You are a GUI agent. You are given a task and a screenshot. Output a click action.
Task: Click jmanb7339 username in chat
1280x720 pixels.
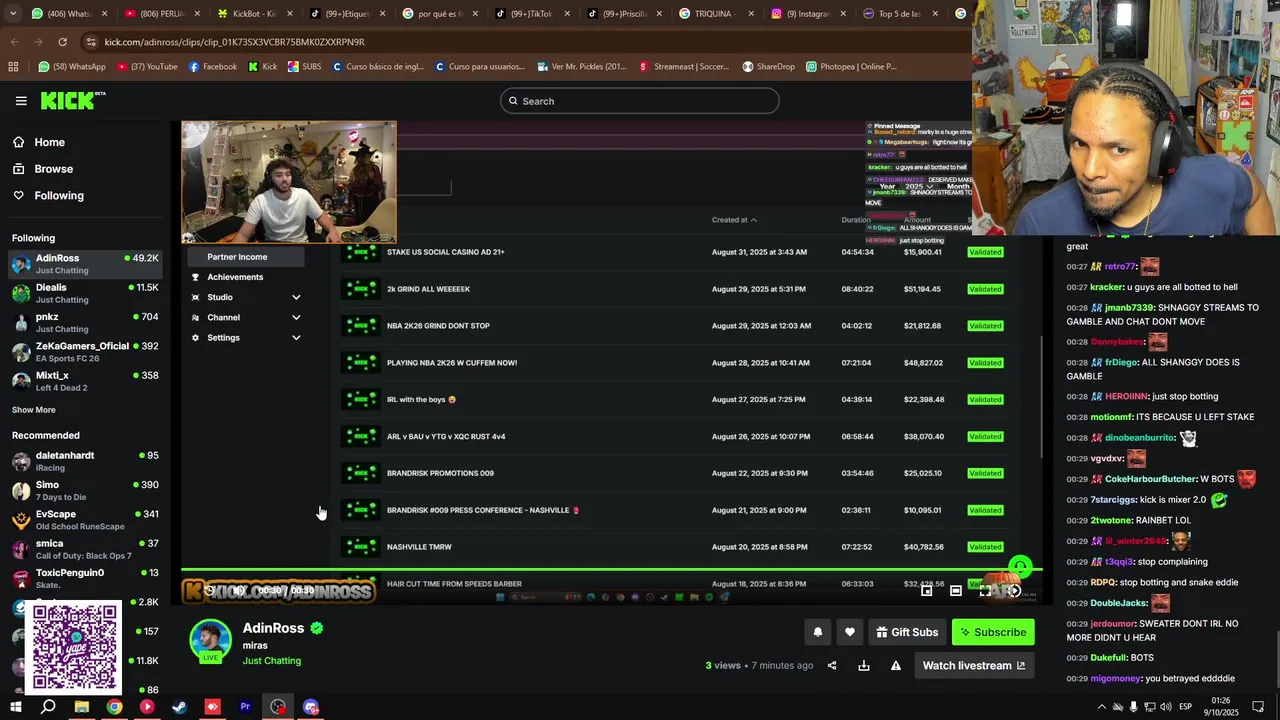click(1129, 308)
